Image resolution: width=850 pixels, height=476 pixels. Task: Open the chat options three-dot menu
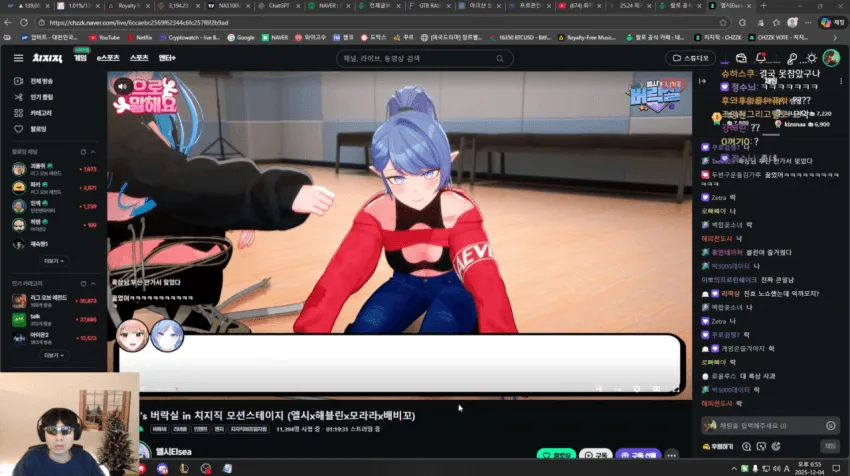[x=841, y=81]
